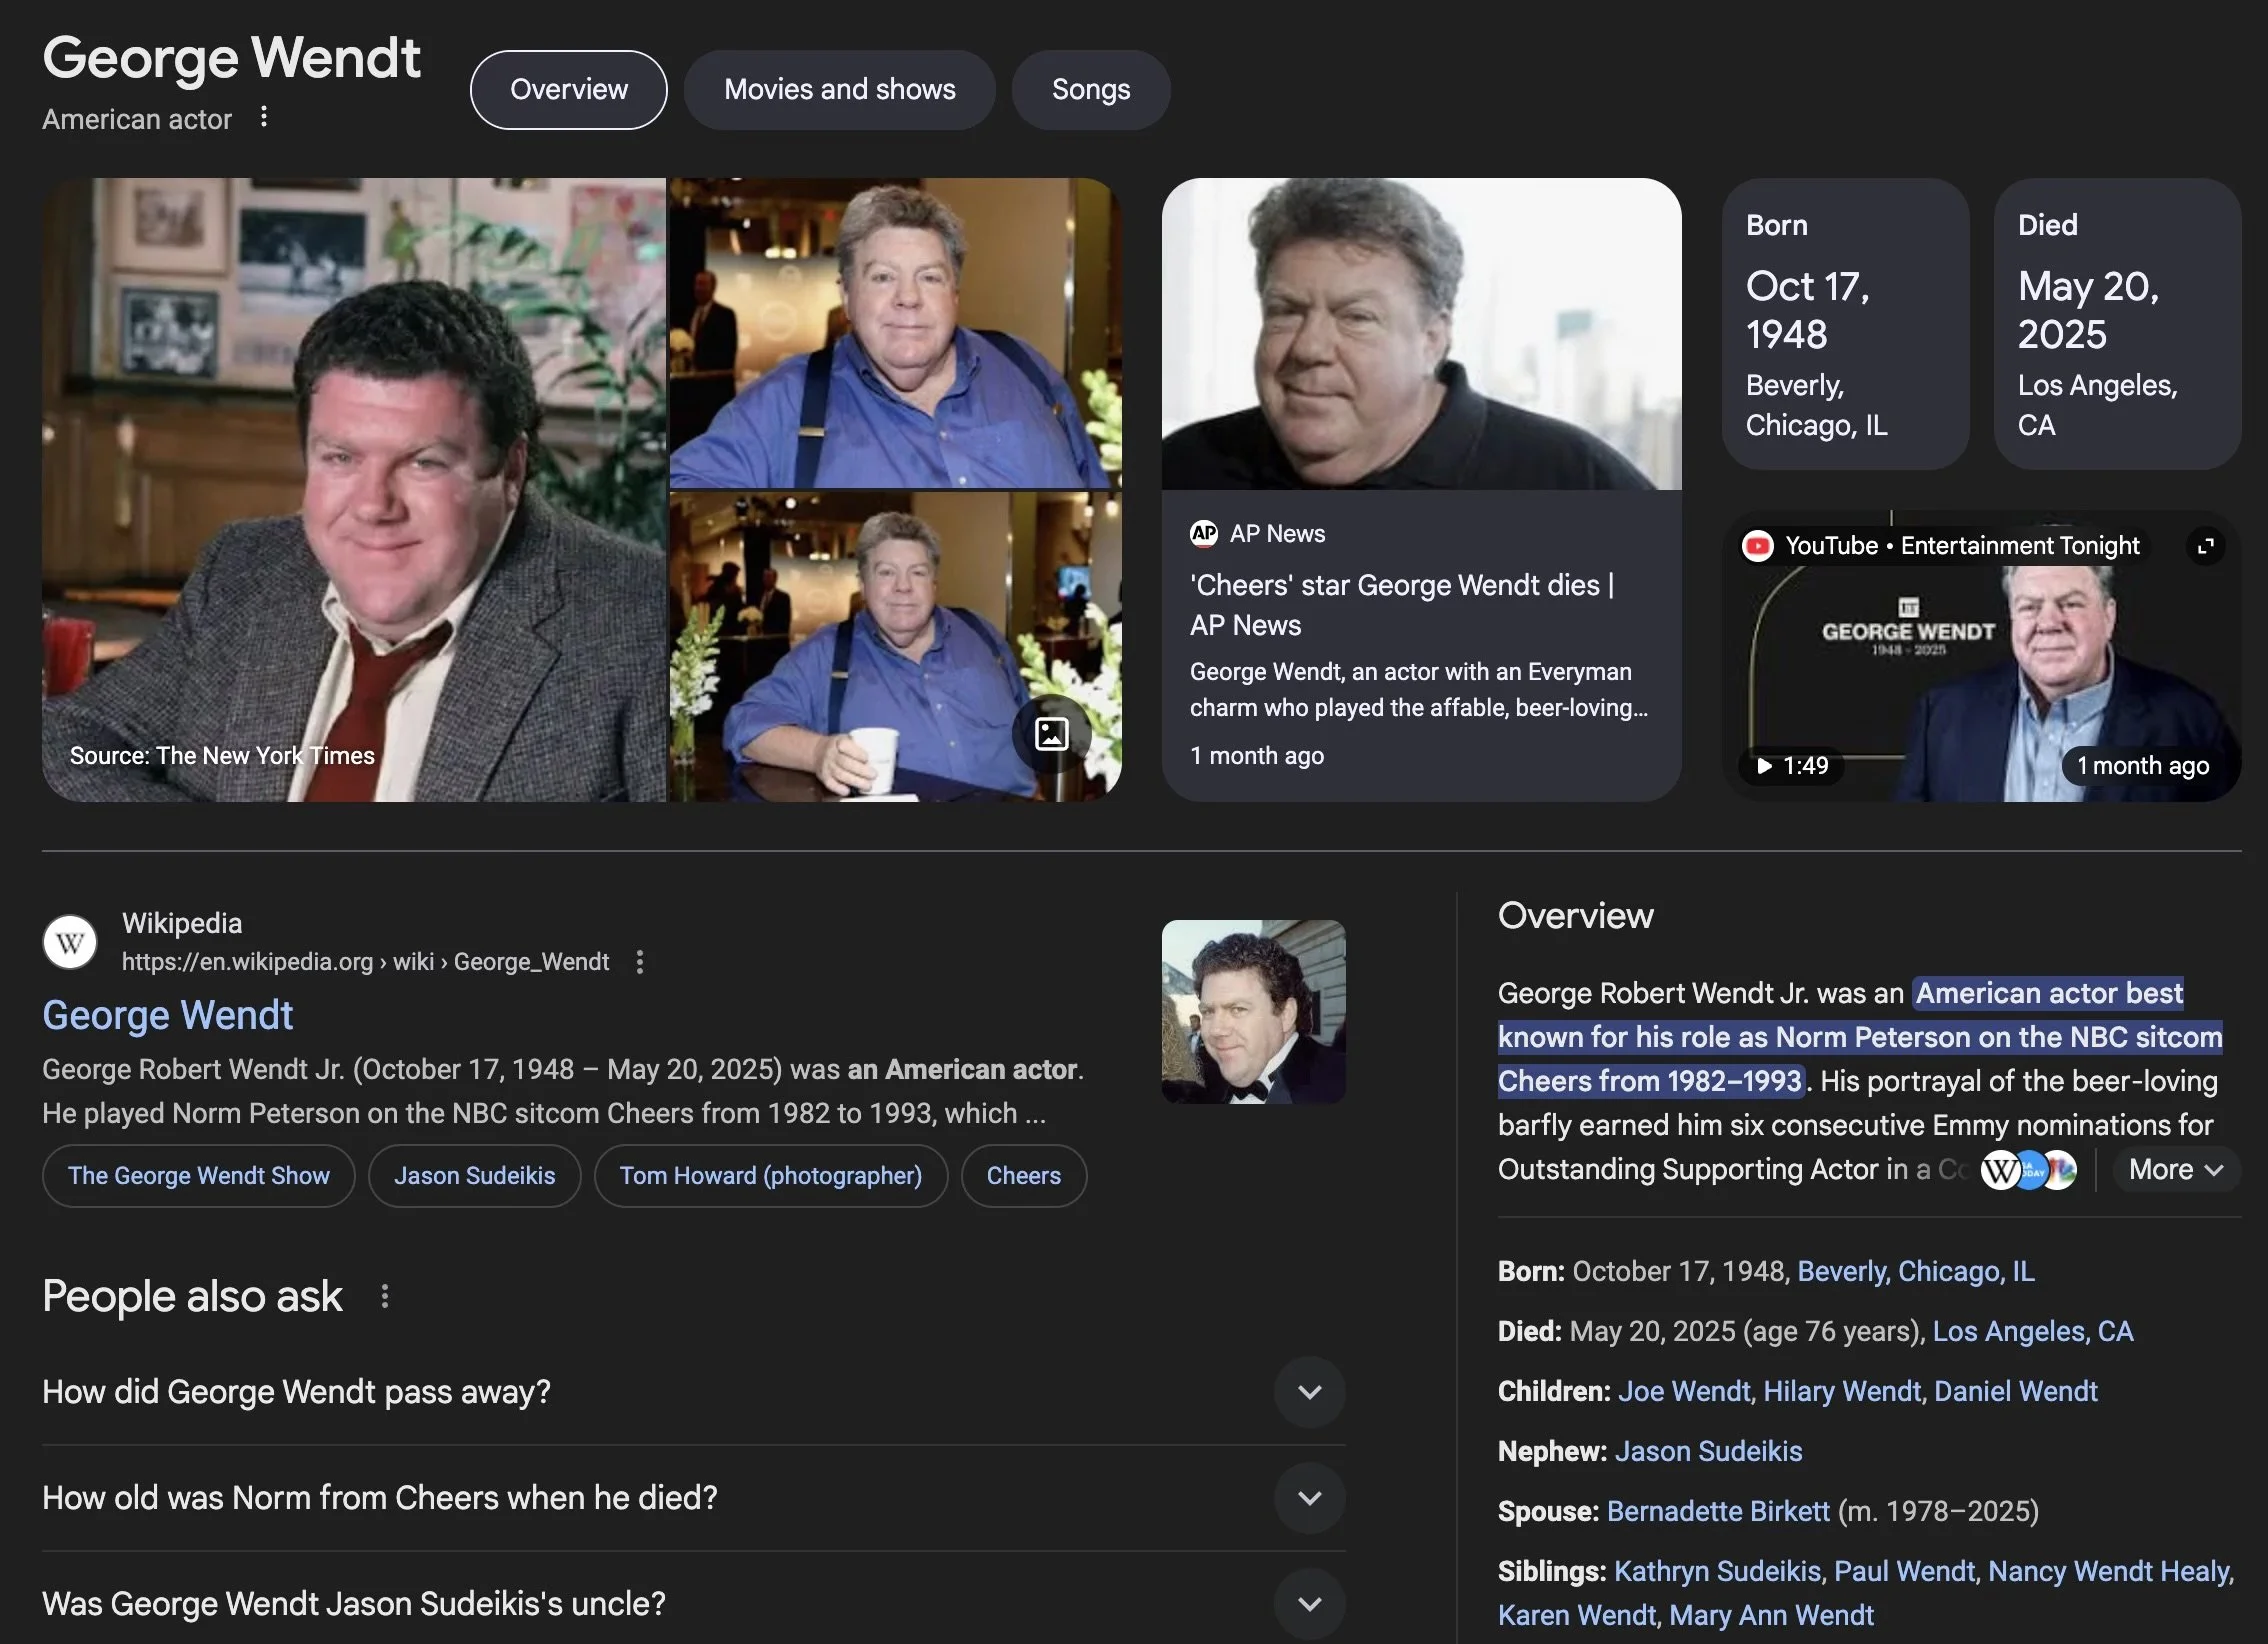This screenshot has height=1644, width=2268.
Task: Open options dots next to Wikipedia URL
Action: pos(640,962)
